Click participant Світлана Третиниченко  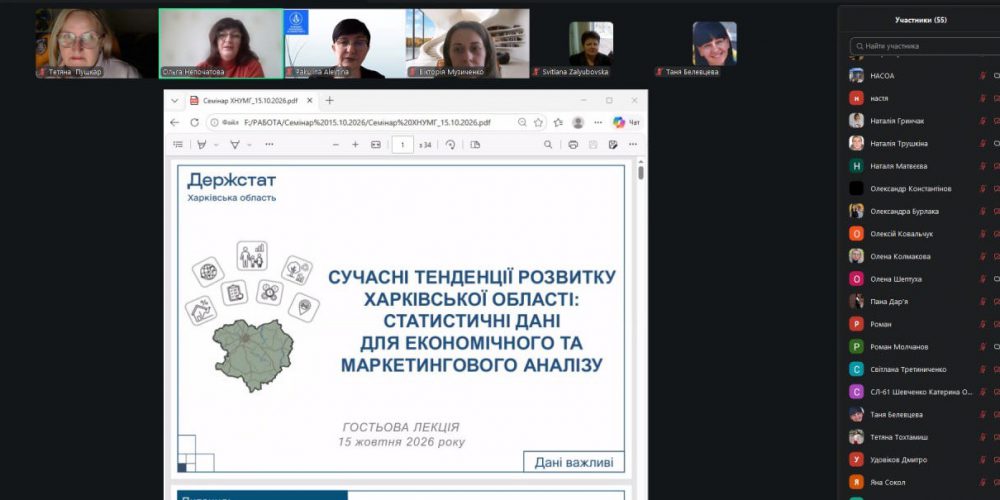(x=923, y=369)
